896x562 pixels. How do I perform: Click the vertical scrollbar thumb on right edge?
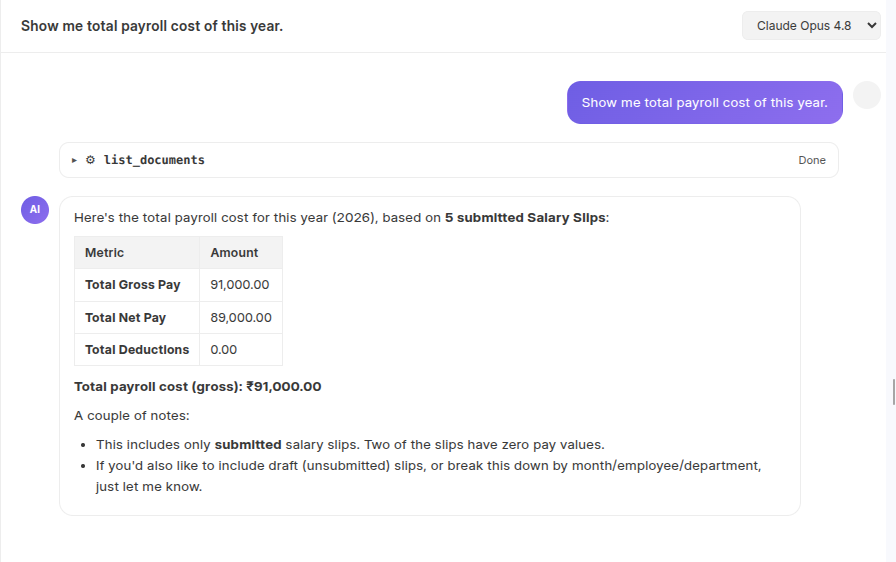tap(894, 392)
